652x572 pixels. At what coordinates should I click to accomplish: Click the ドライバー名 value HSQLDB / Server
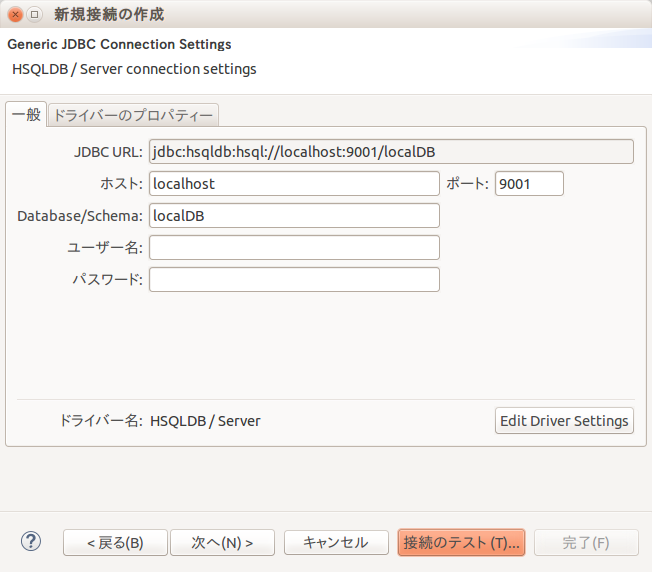[x=205, y=421]
